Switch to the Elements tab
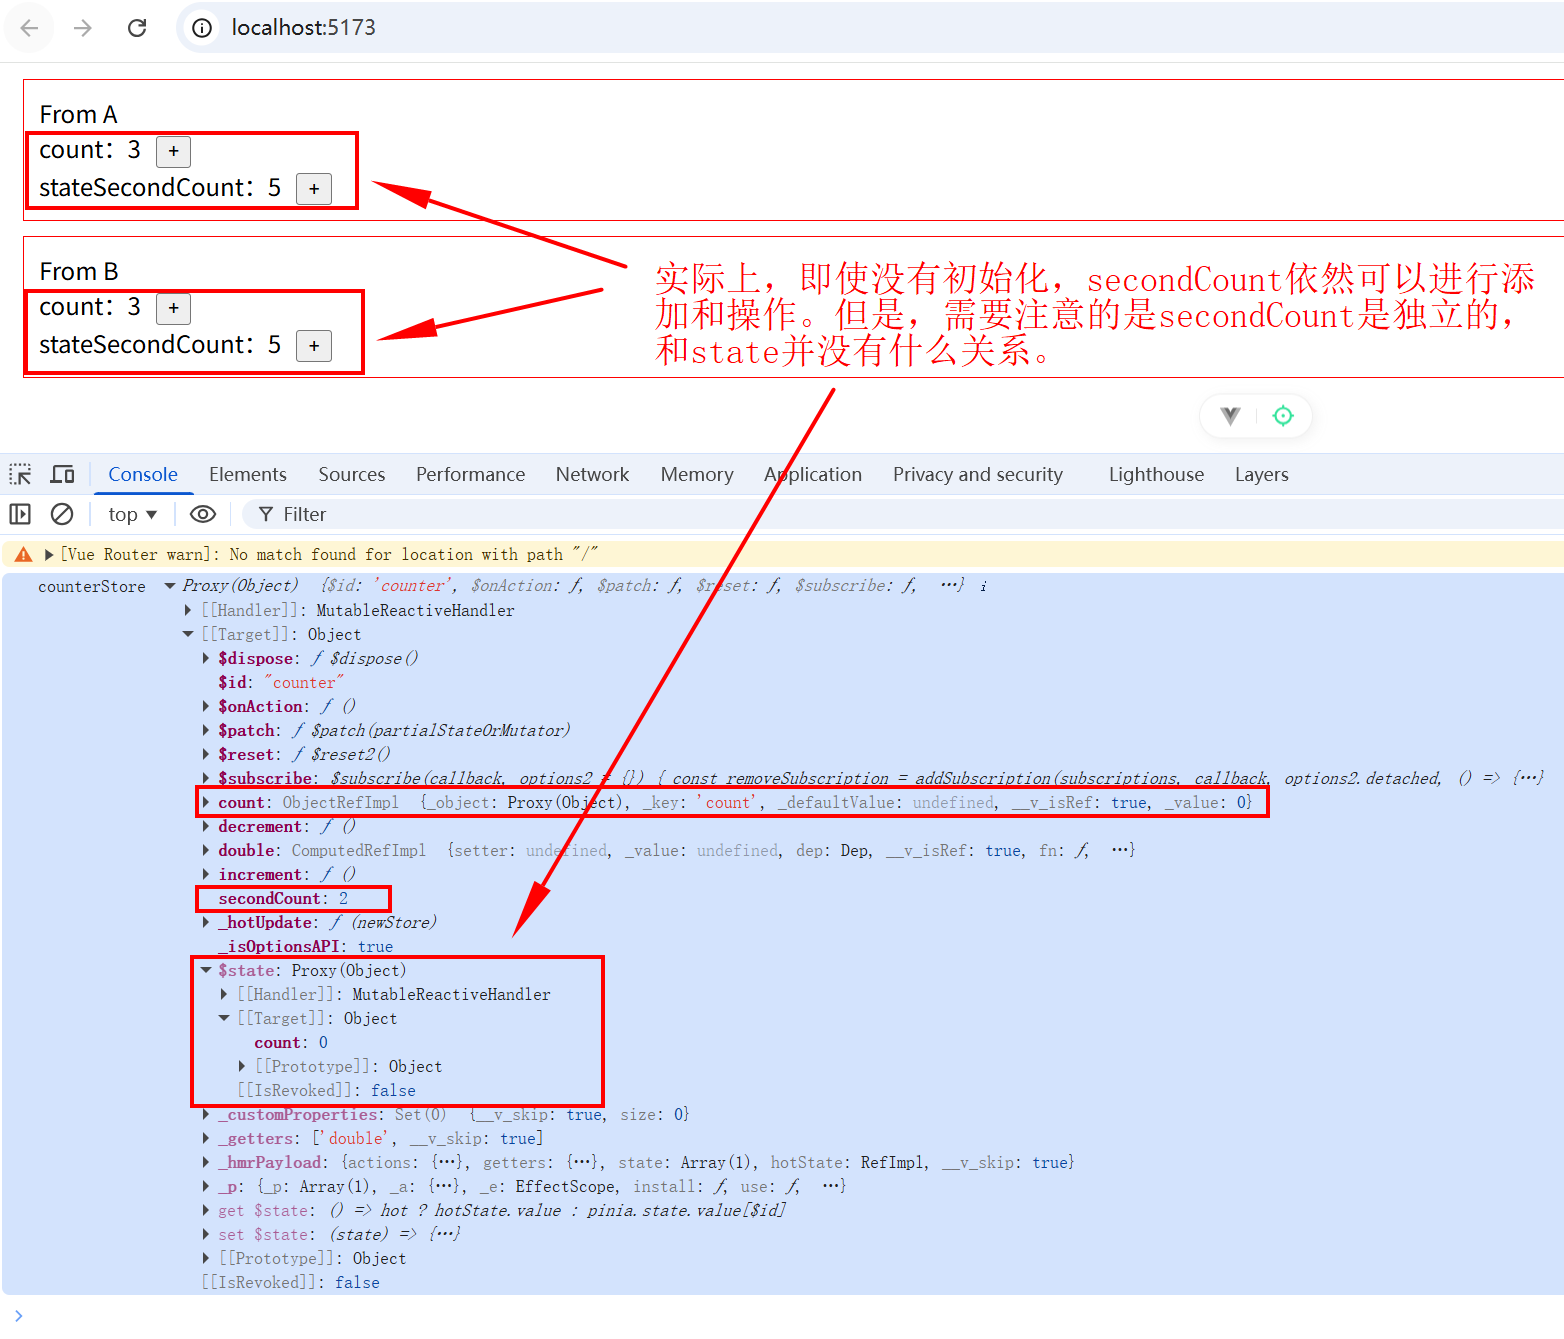This screenshot has height=1339, width=1564. [248, 475]
